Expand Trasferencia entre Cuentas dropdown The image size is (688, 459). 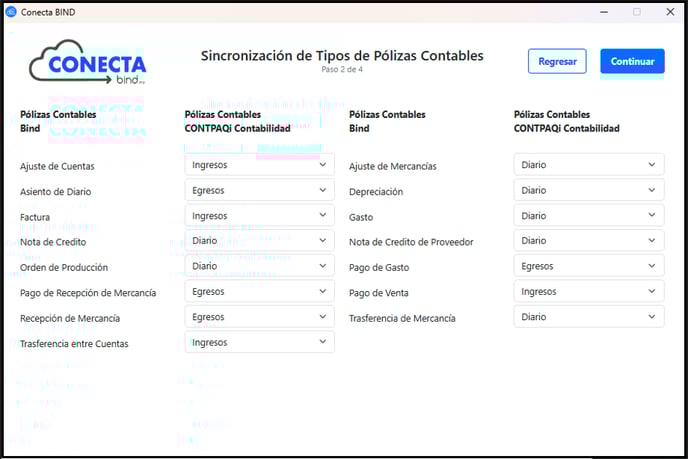(x=260, y=342)
